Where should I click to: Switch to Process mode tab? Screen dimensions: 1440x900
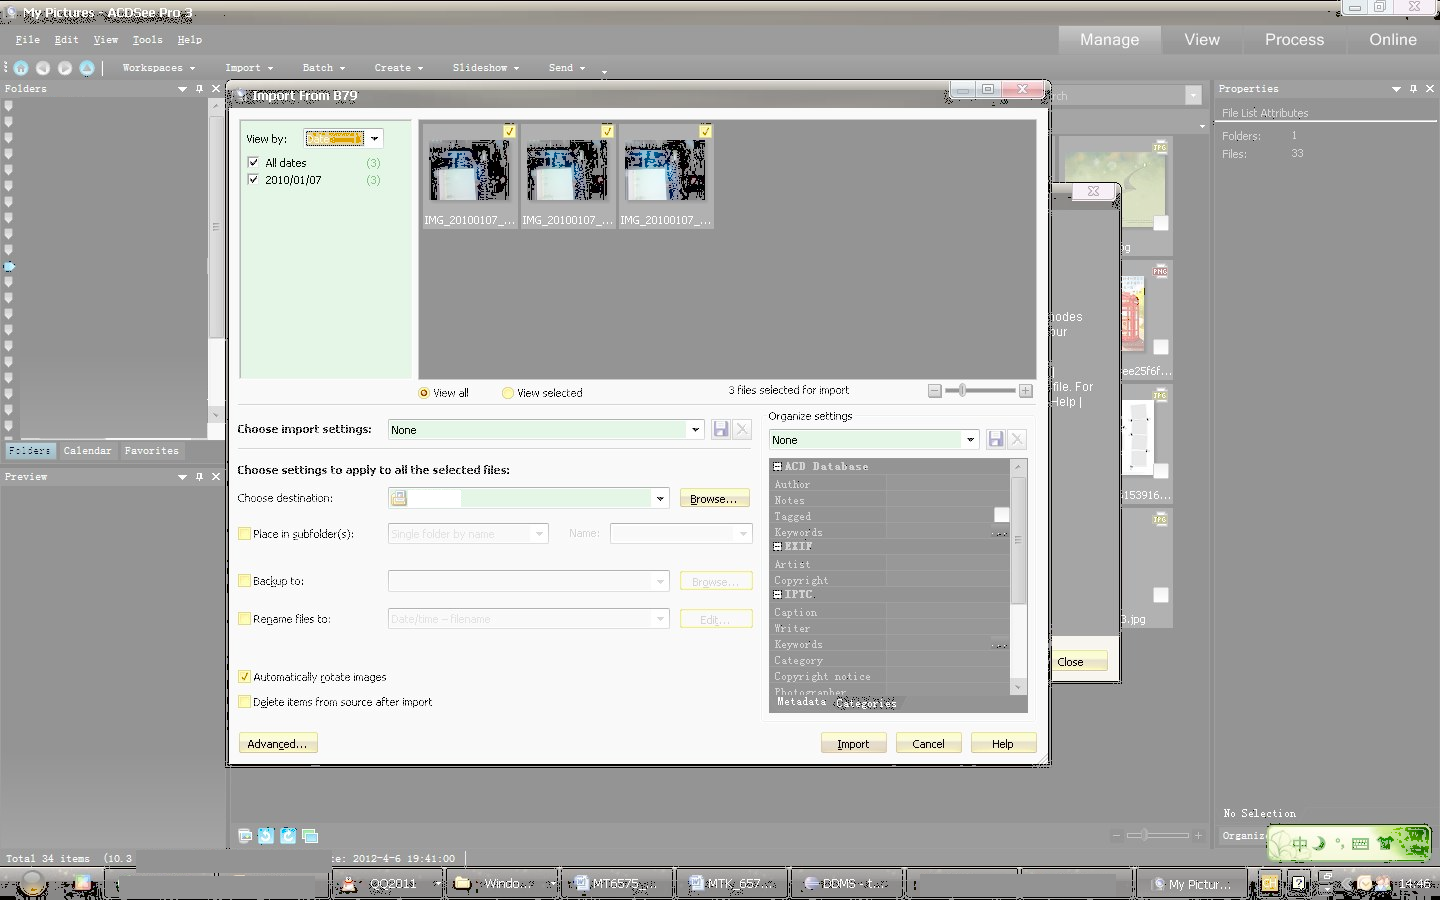(1294, 40)
